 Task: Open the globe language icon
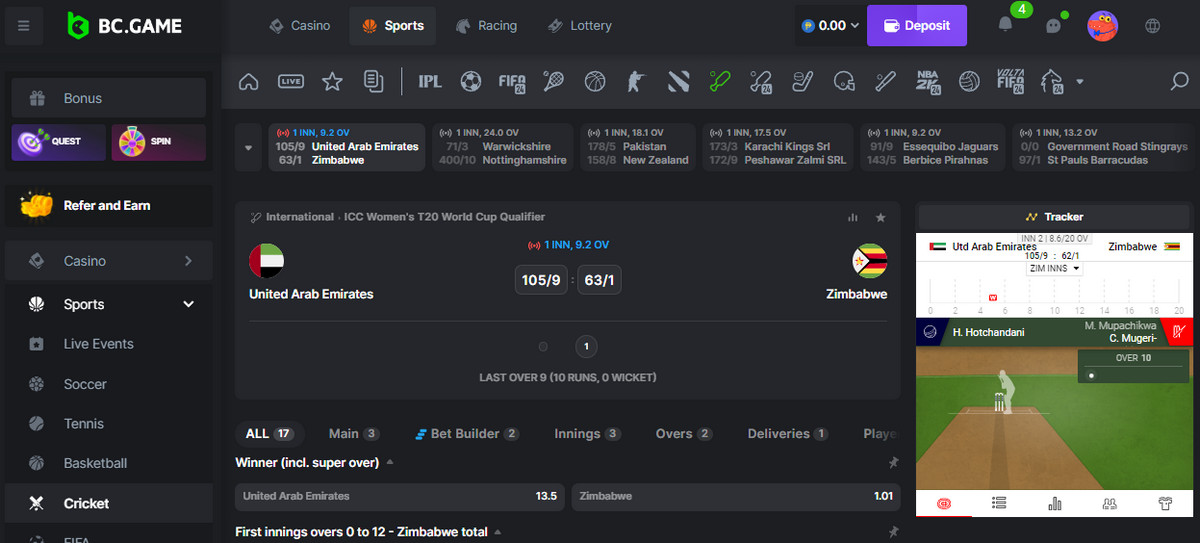[1153, 26]
